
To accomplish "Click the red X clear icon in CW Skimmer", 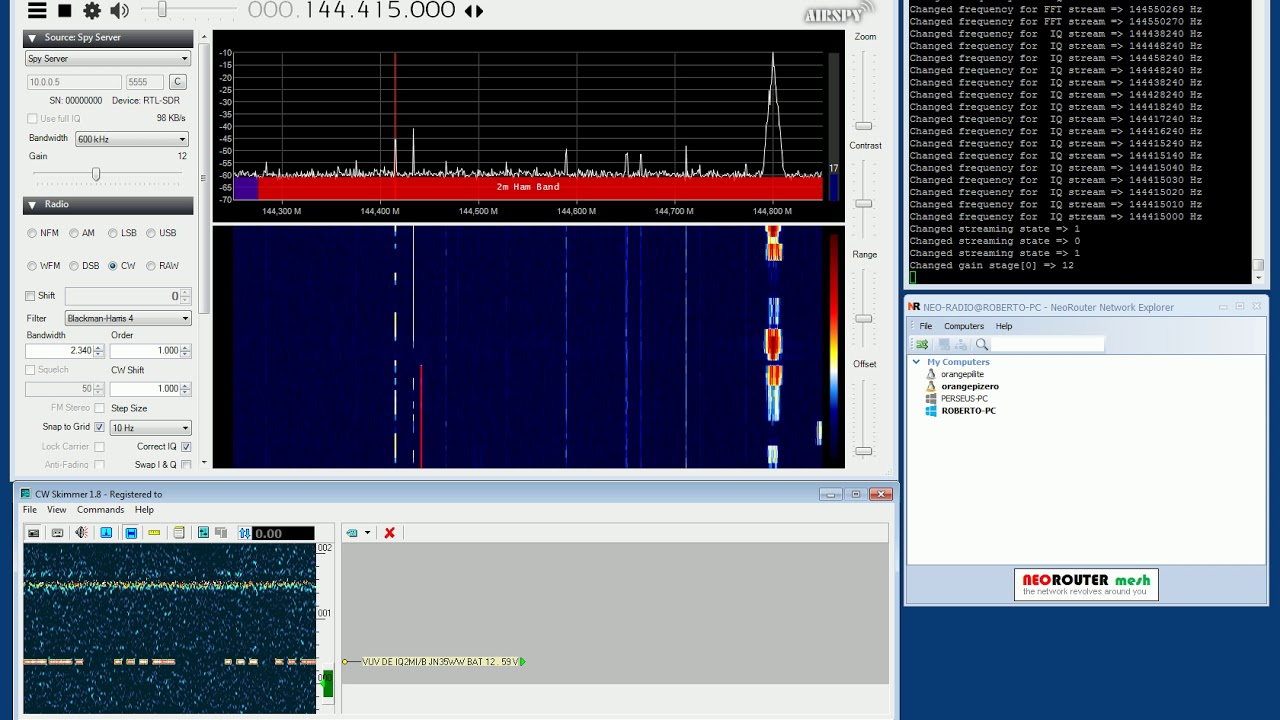I will [x=390, y=533].
